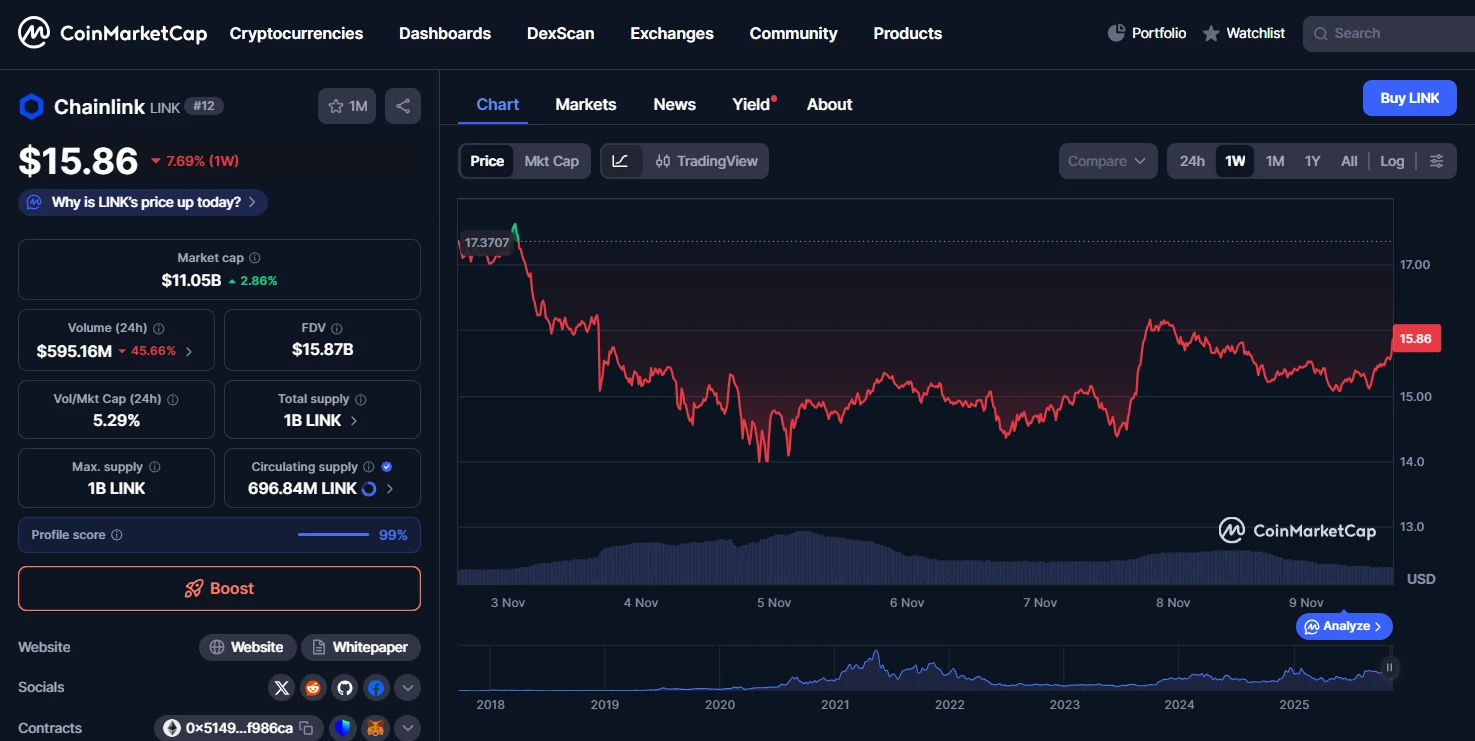This screenshot has width=1475, height=741.
Task: Open Chainlink's GitHub page
Action: pos(344,688)
